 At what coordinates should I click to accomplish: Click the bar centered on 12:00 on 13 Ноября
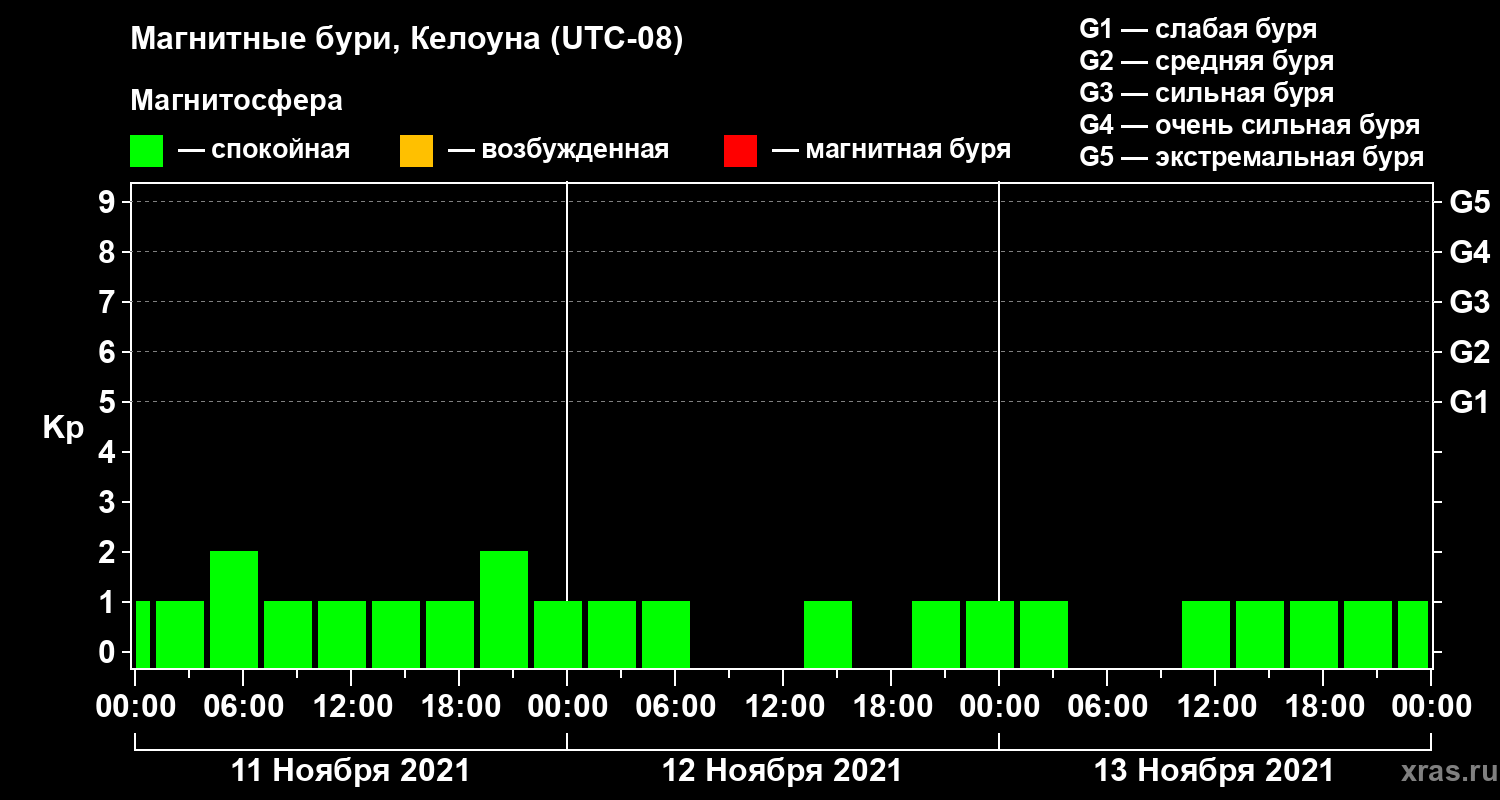[1206, 634]
